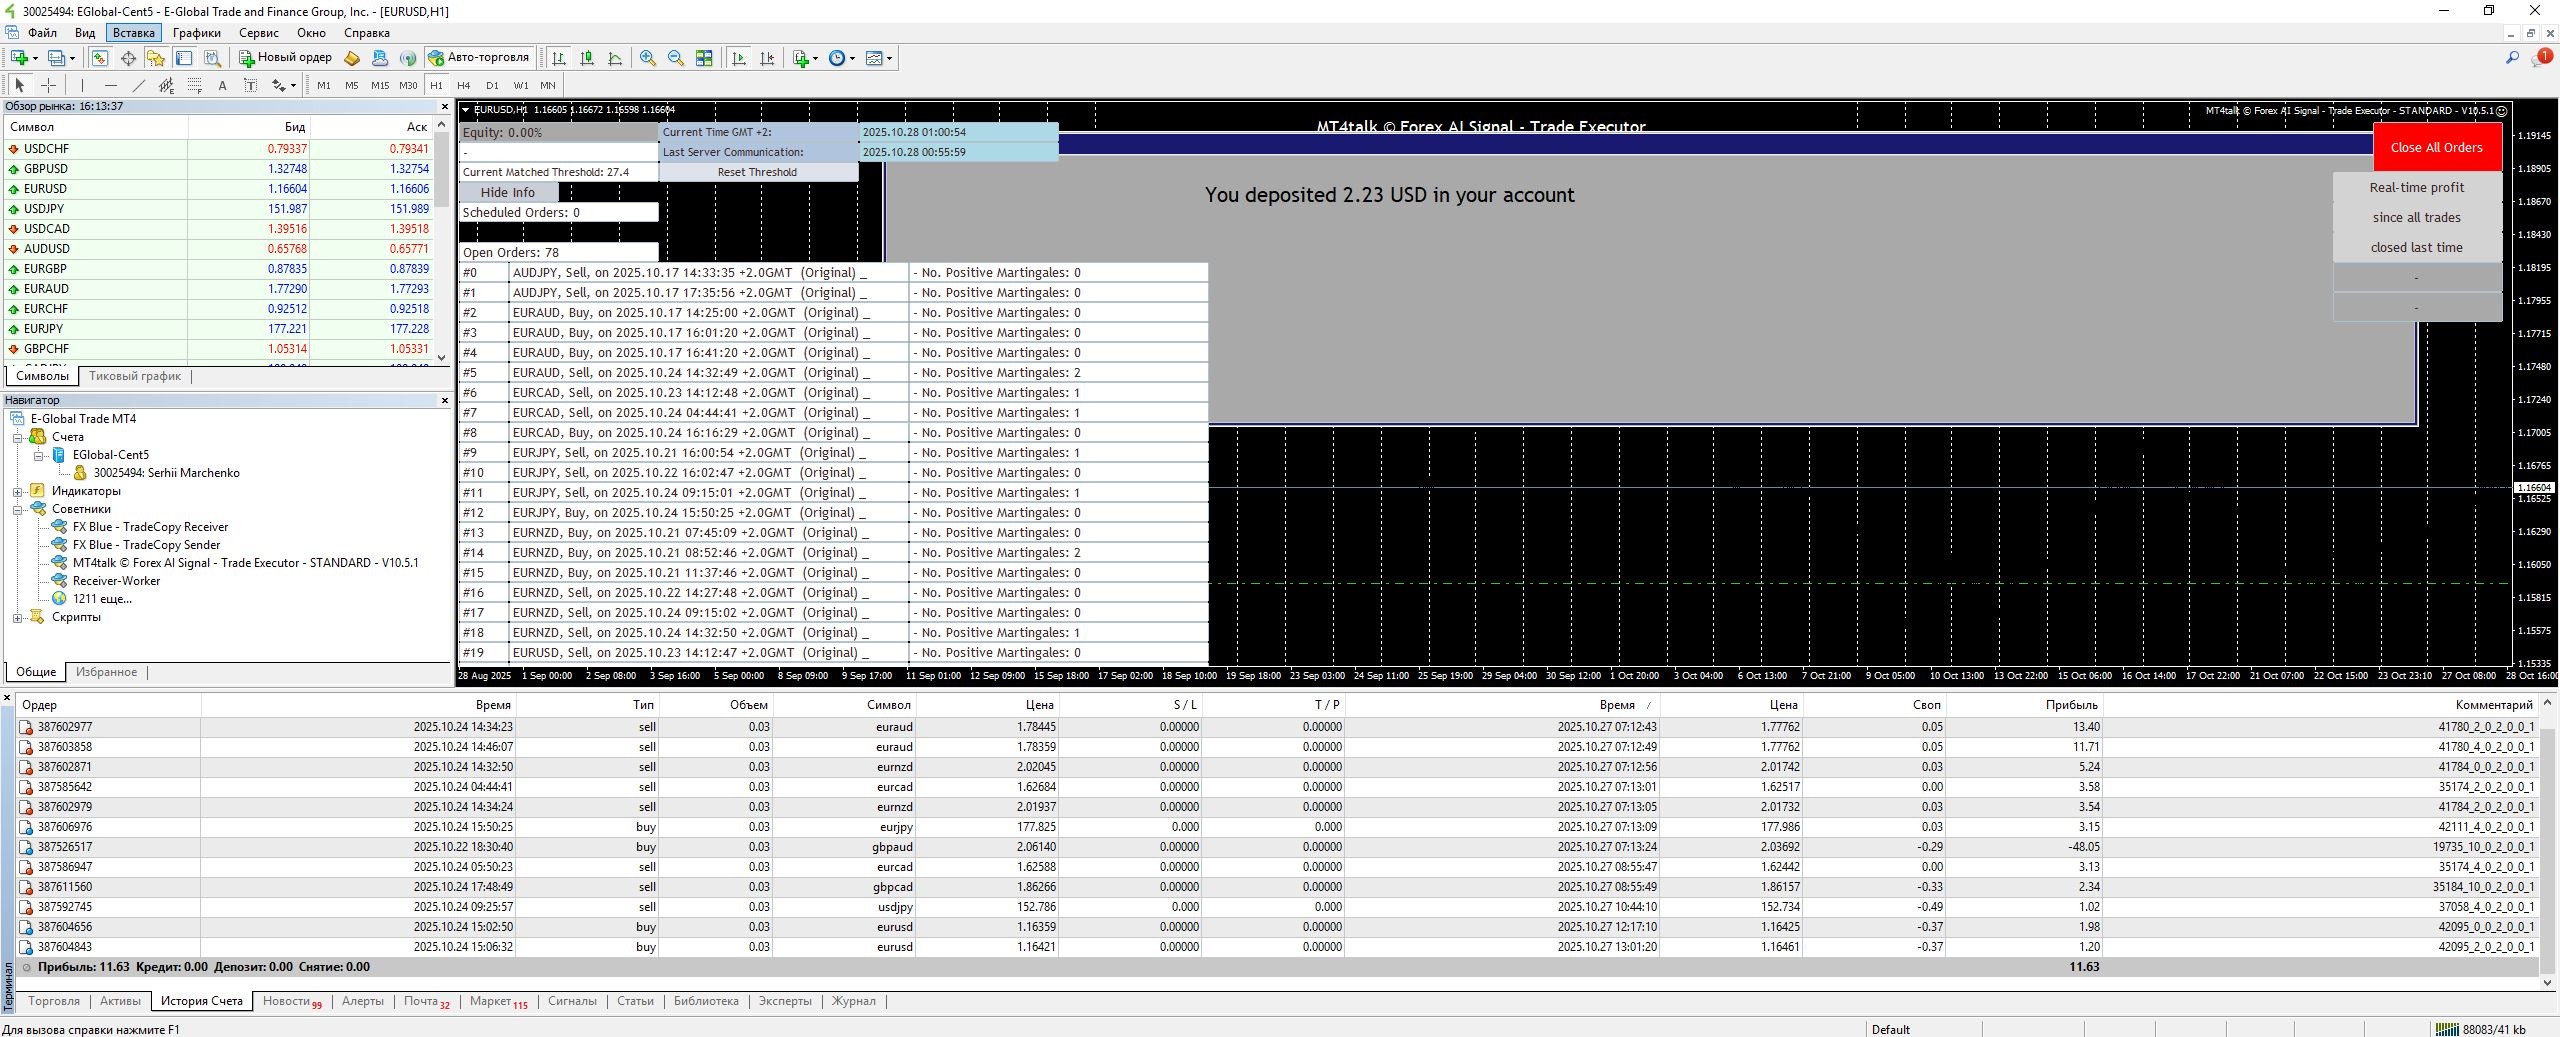Select EURUSD row in Market Watch

coord(46,188)
